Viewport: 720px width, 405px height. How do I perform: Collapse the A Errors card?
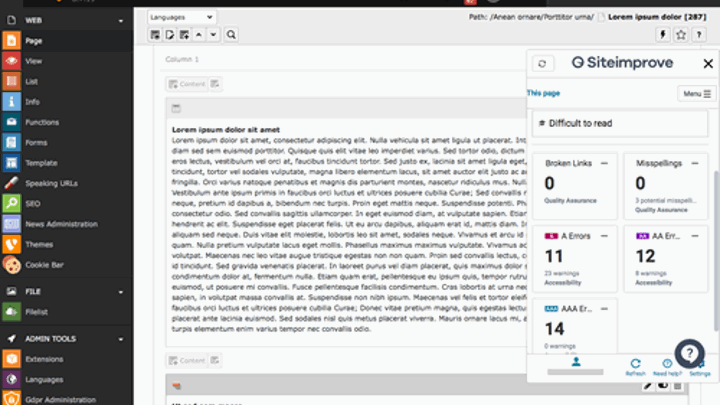point(603,234)
